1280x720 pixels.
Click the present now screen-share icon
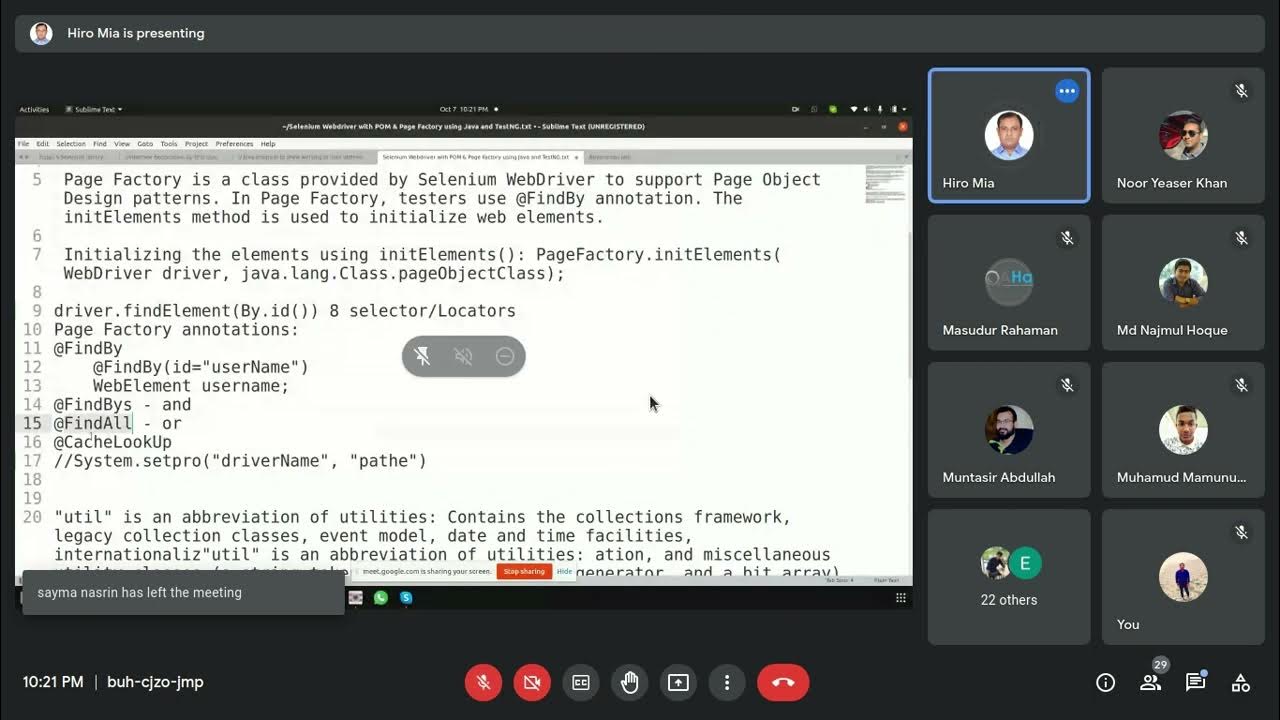pos(678,682)
